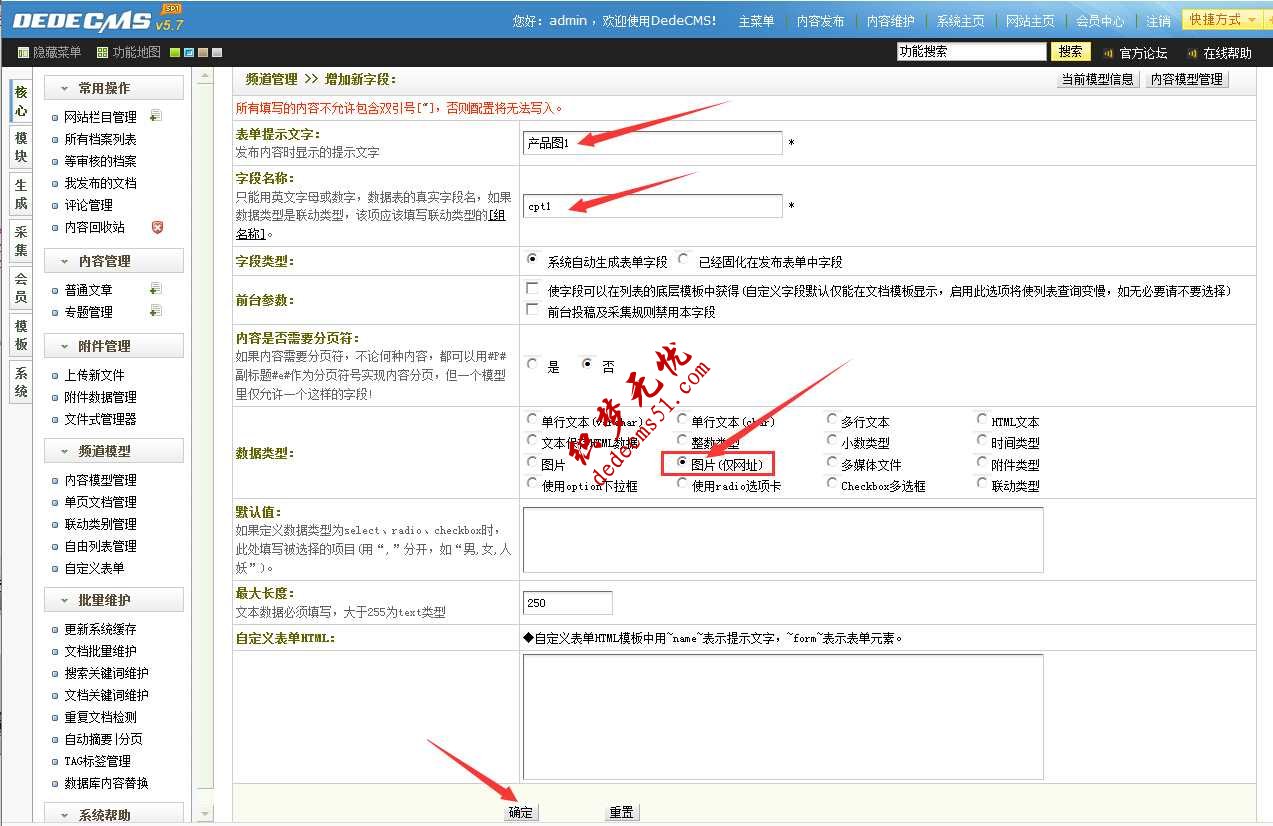This screenshot has height=826, width=1273.
Task: Click the 字段名称 input containing cpt1
Action: pos(651,205)
